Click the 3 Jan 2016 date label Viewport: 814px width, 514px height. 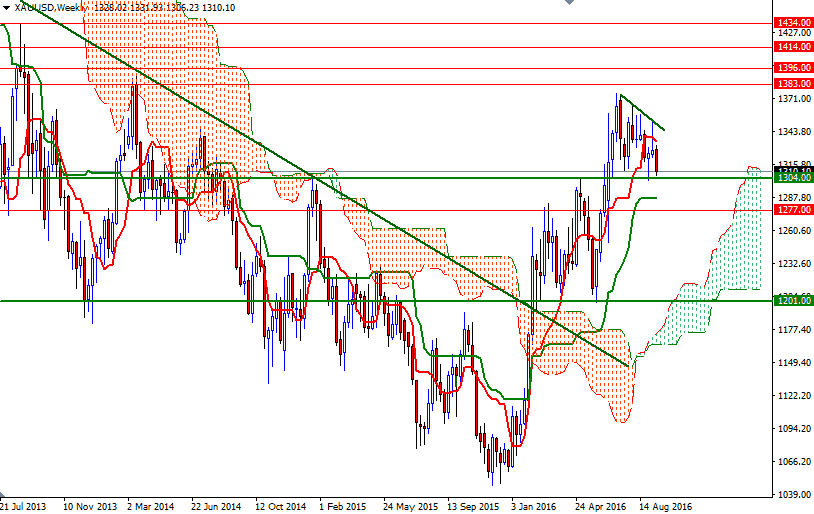(x=533, y=506)
